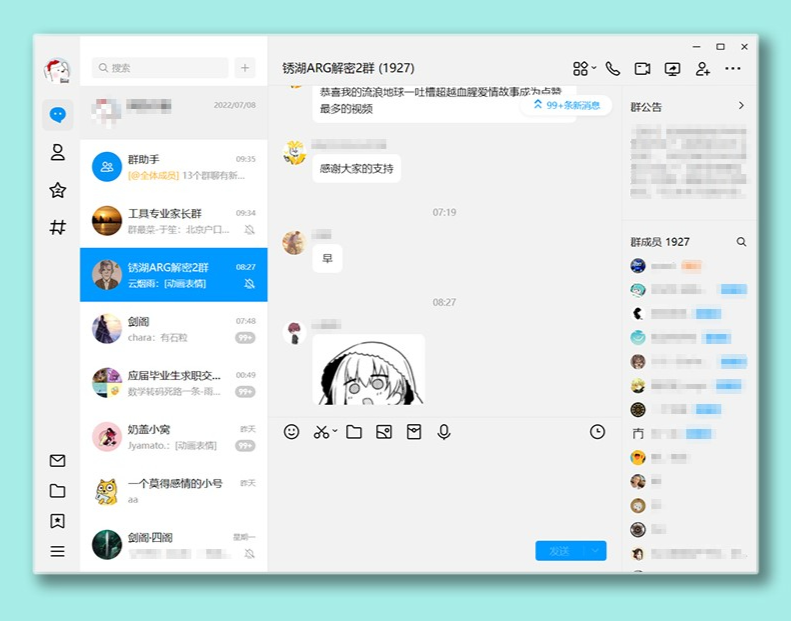Open the group apps grid icon

pos(581,69)
